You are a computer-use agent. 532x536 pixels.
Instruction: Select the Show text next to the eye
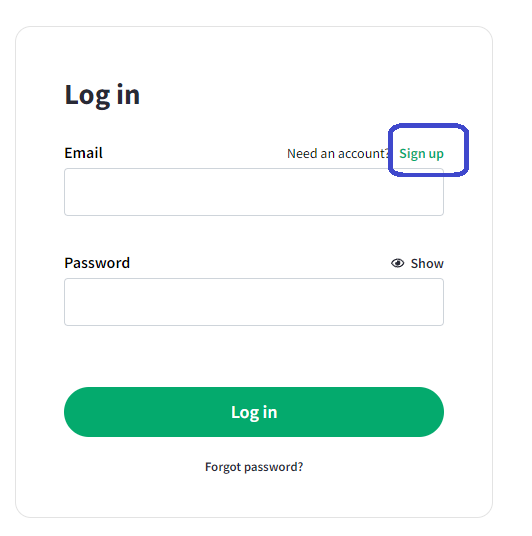tap(427, 264)
